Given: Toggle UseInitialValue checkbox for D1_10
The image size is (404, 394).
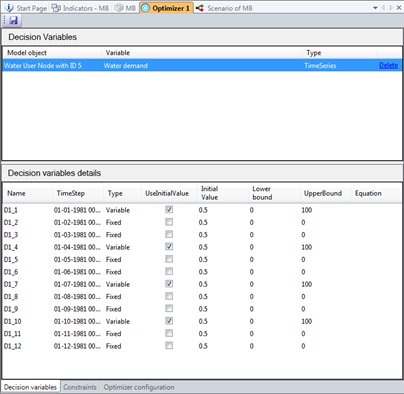Looking at the screenshot, I should pos(169,320).
